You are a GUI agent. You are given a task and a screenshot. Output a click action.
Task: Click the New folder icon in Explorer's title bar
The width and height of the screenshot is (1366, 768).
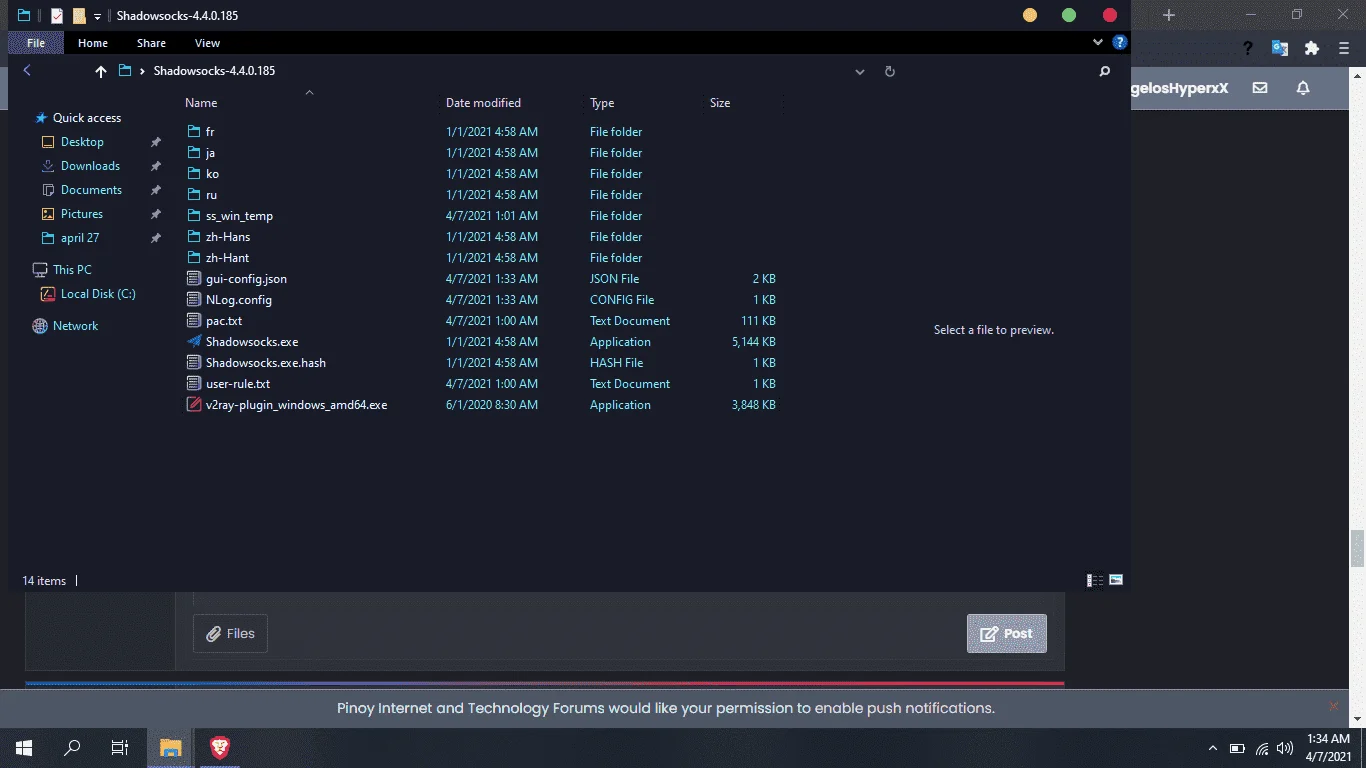(79, 16)
